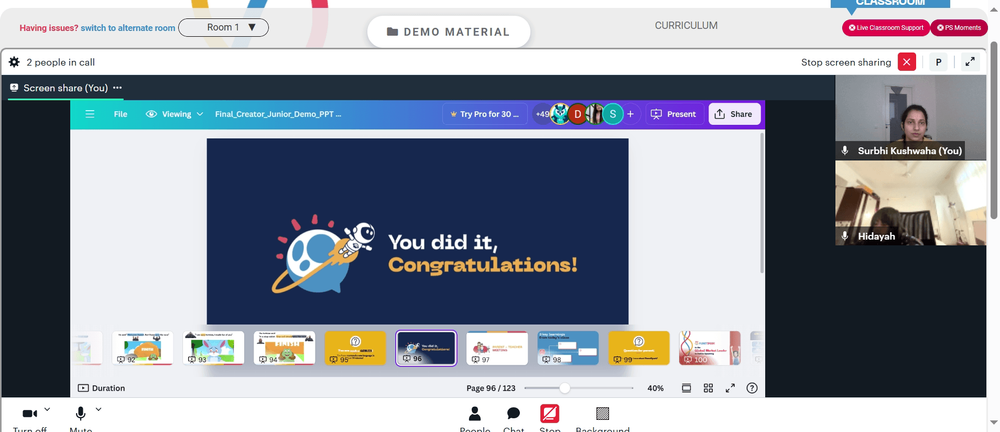
Task: Open Canva help question mark icon
Action: (x=752, y=388)
